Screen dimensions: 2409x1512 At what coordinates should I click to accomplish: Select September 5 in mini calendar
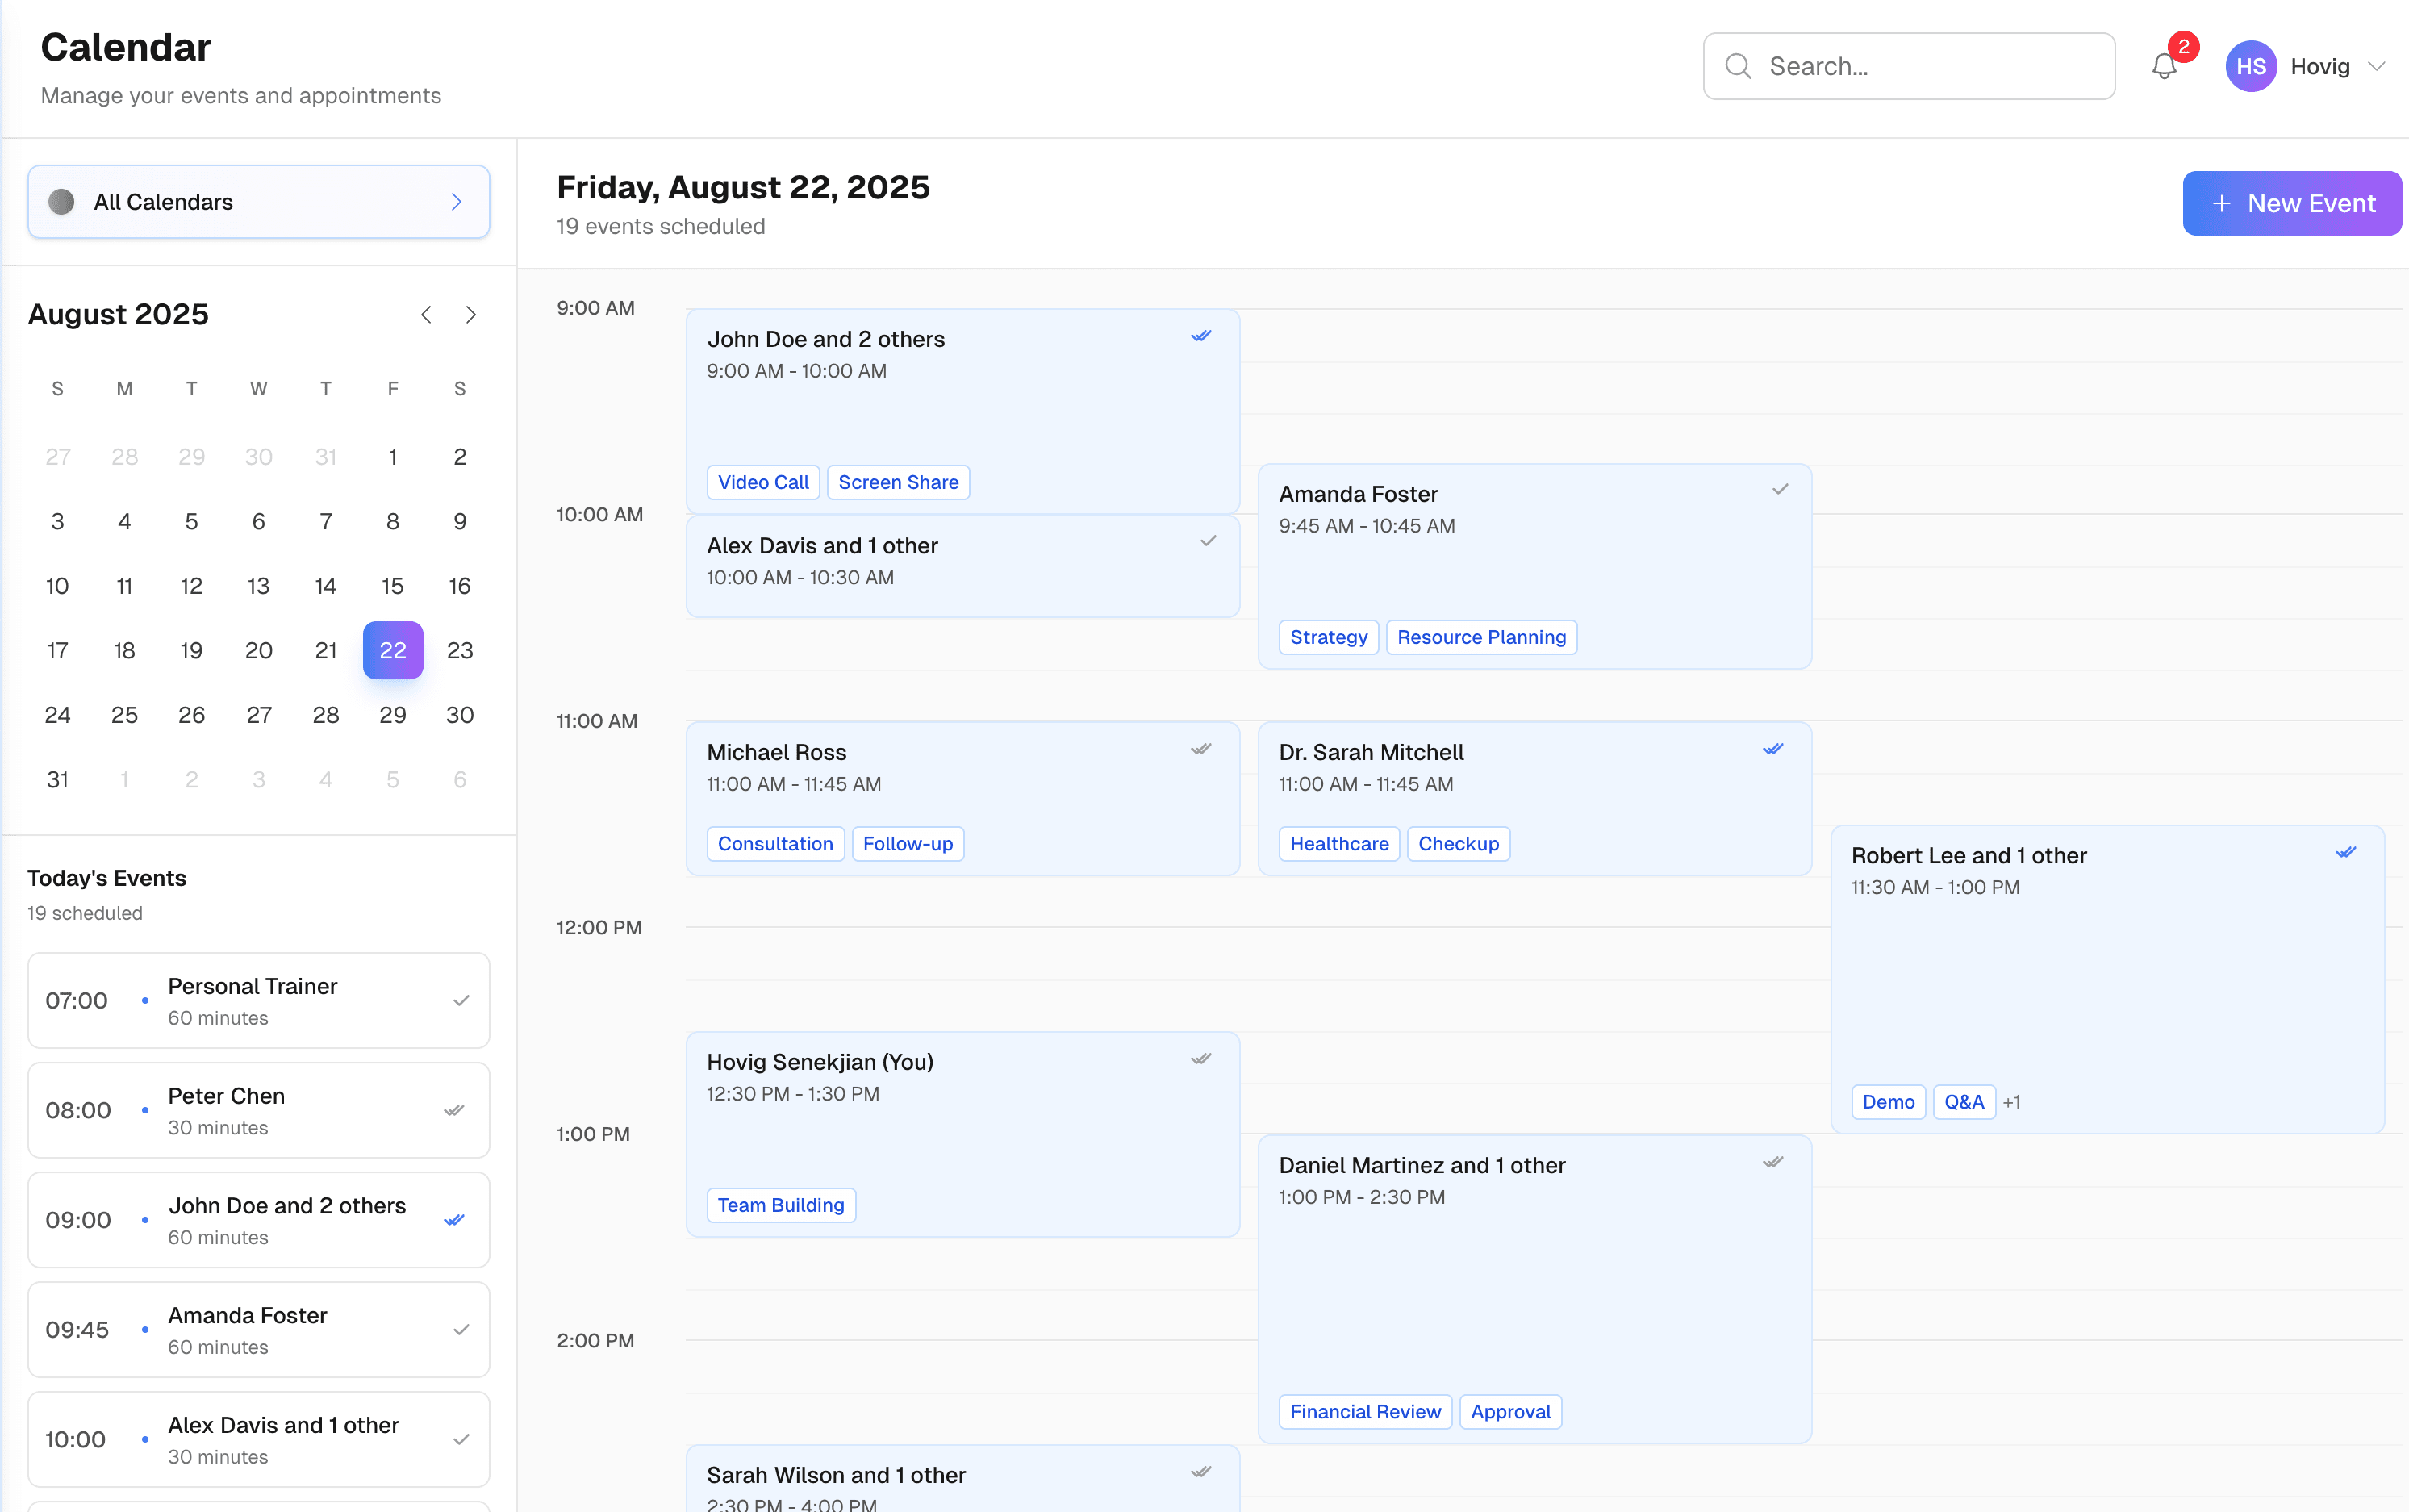point(393,779)
